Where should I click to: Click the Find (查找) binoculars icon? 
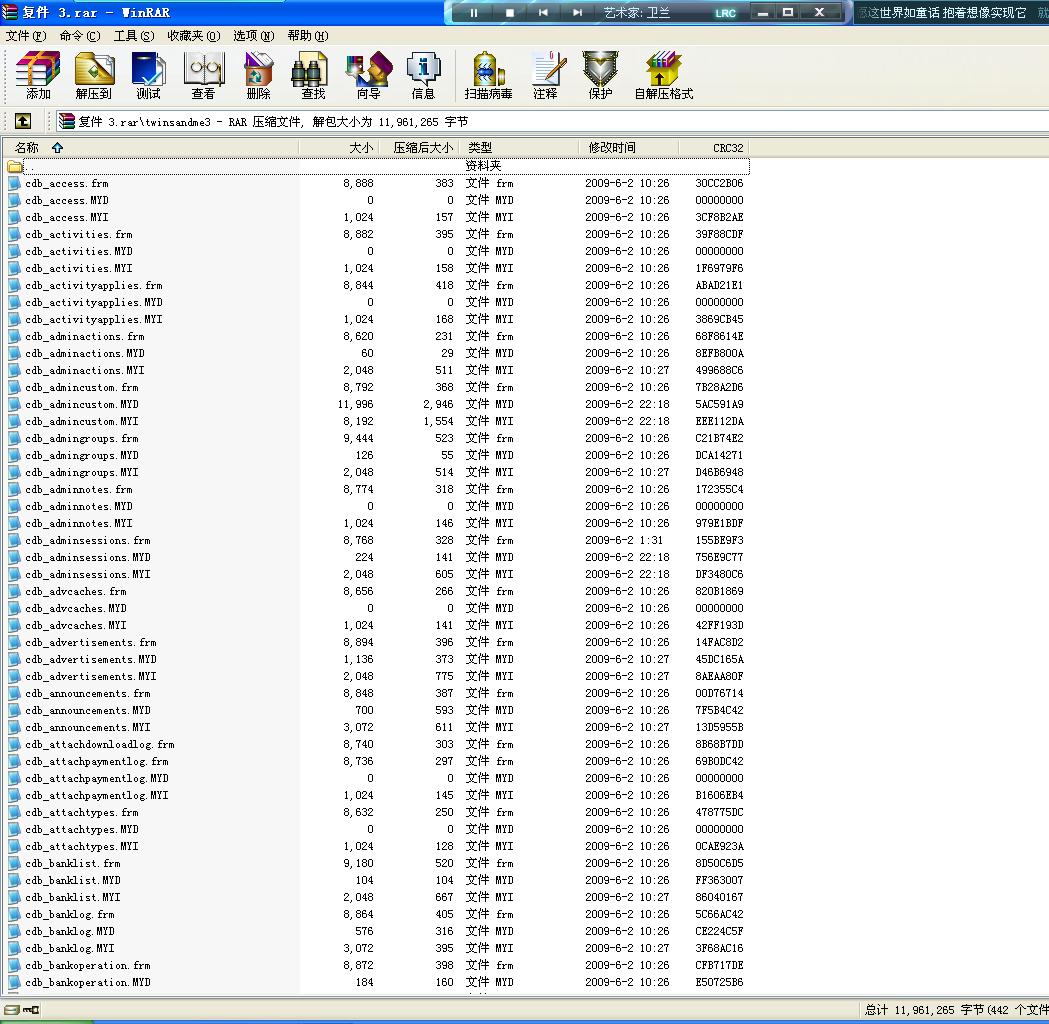coord(313,75)
